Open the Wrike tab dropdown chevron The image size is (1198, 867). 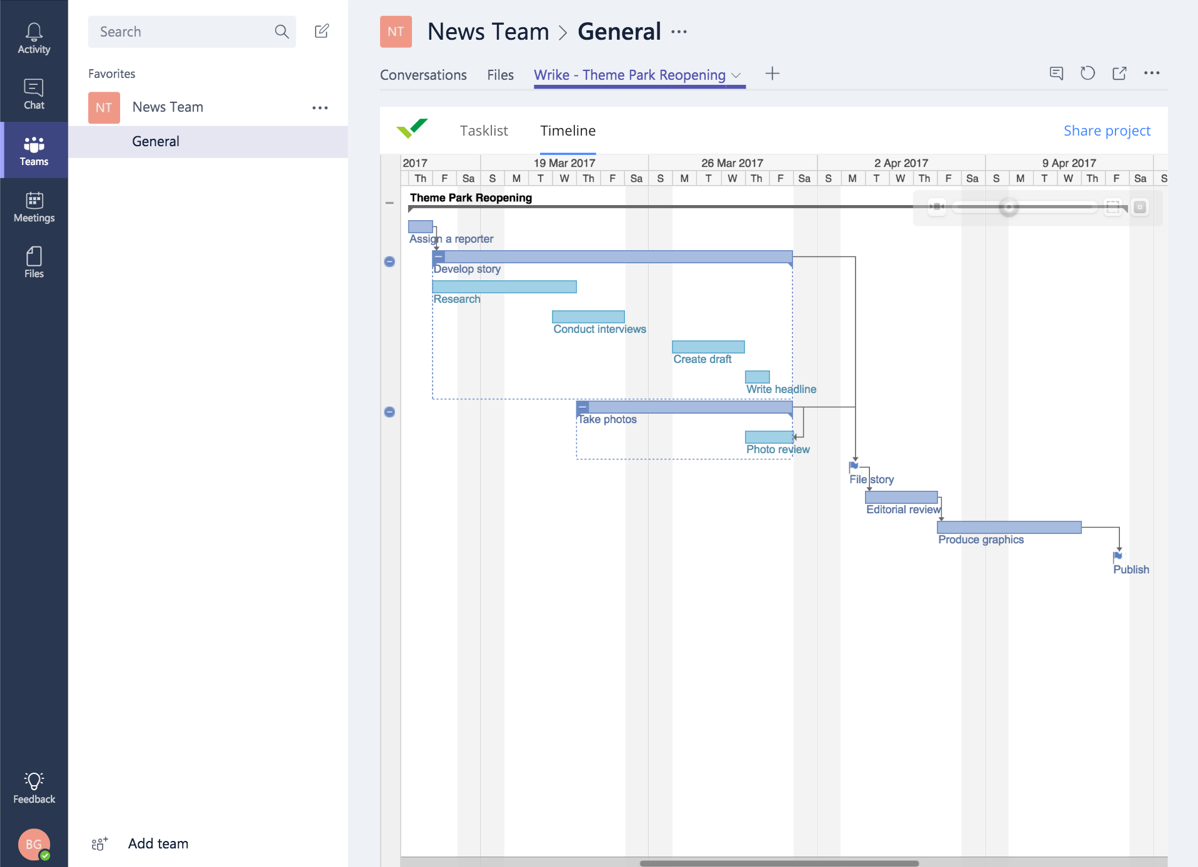tap(736, 75)
